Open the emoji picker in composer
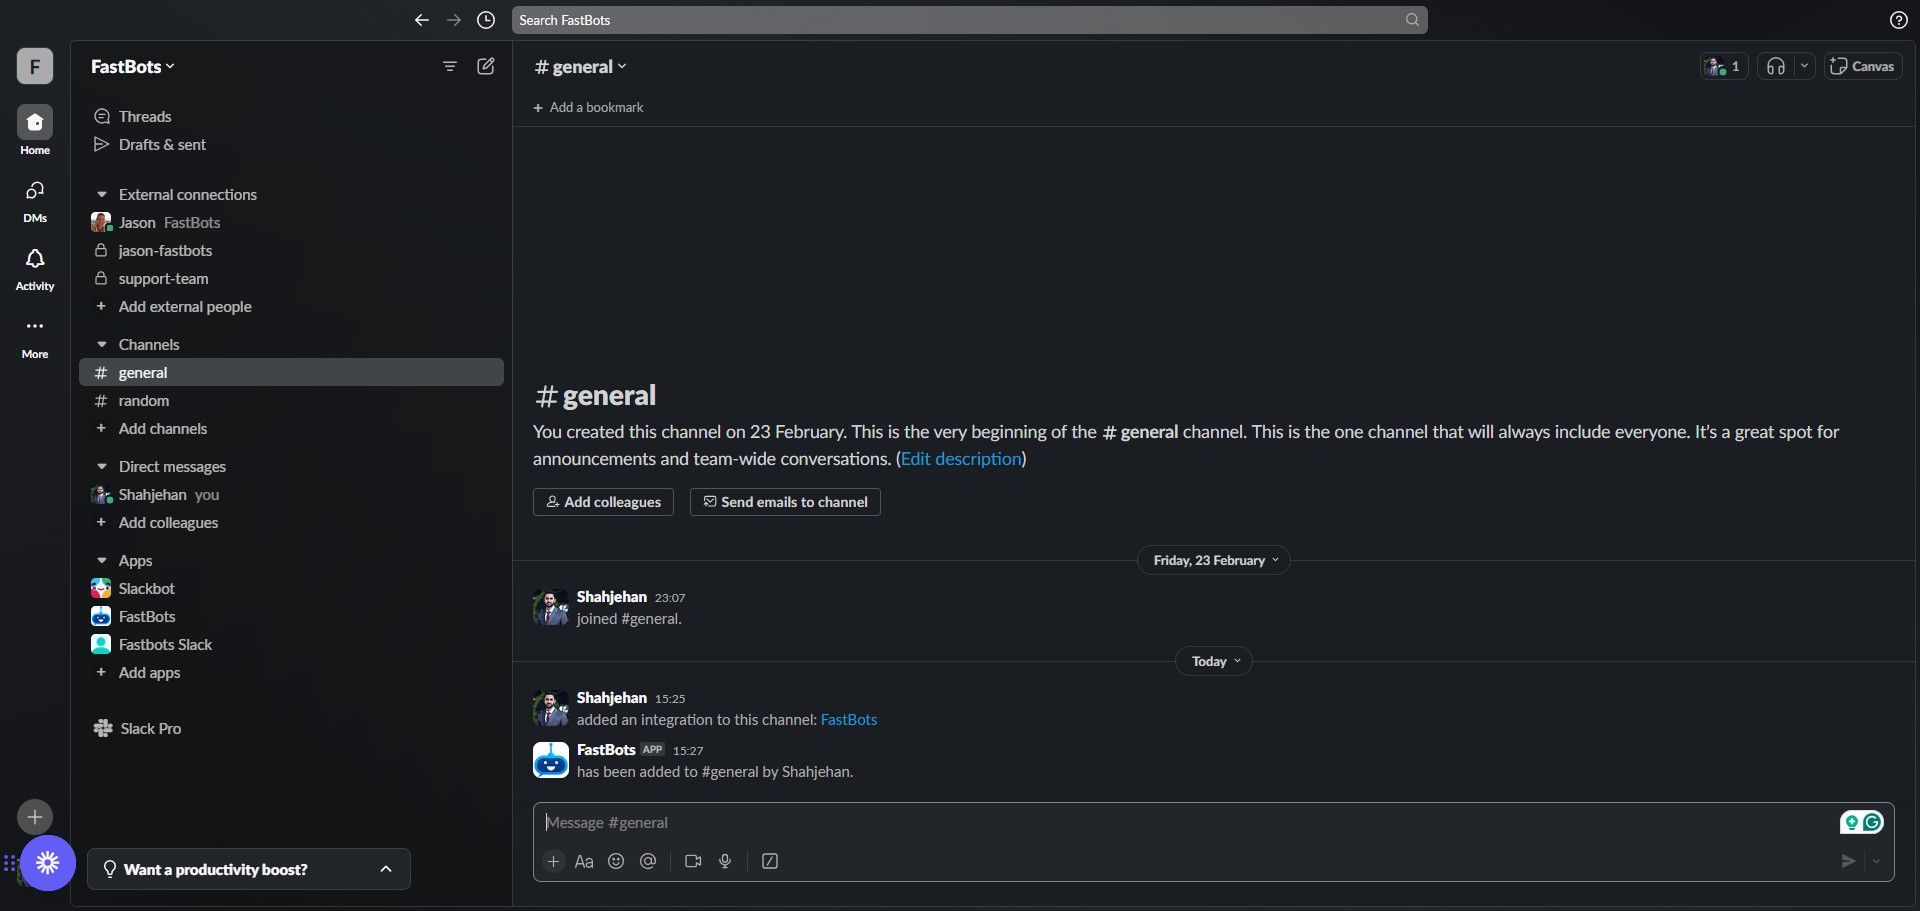1920x911 pixels. [616, 861]
